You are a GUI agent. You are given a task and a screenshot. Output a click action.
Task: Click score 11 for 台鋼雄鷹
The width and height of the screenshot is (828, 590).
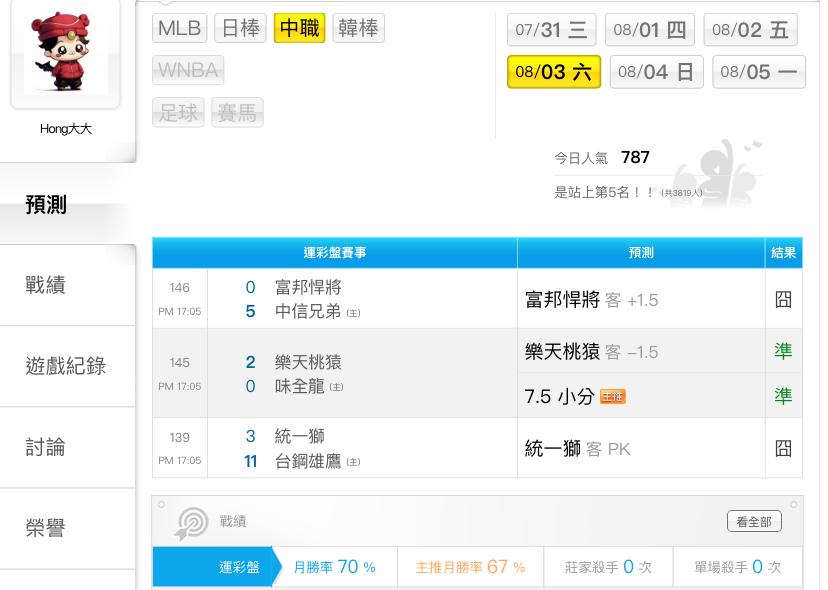coord(250,461)
